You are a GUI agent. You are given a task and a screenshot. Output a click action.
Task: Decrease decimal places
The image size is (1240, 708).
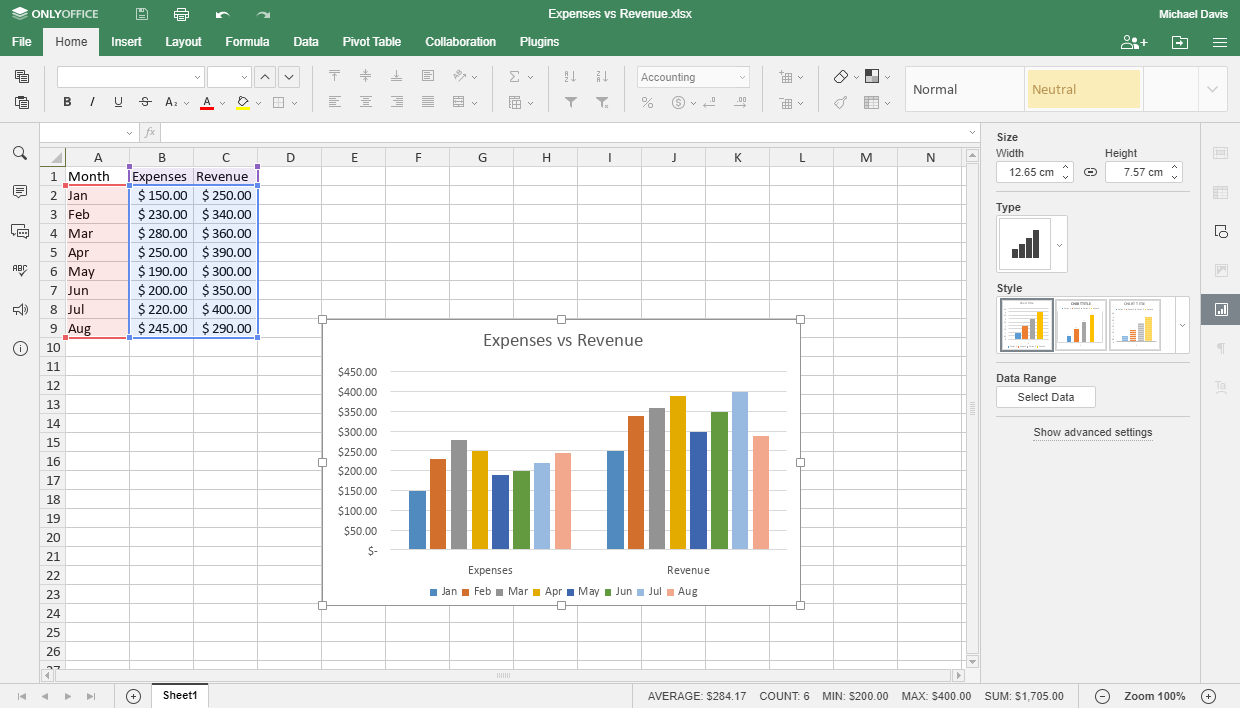709,102
